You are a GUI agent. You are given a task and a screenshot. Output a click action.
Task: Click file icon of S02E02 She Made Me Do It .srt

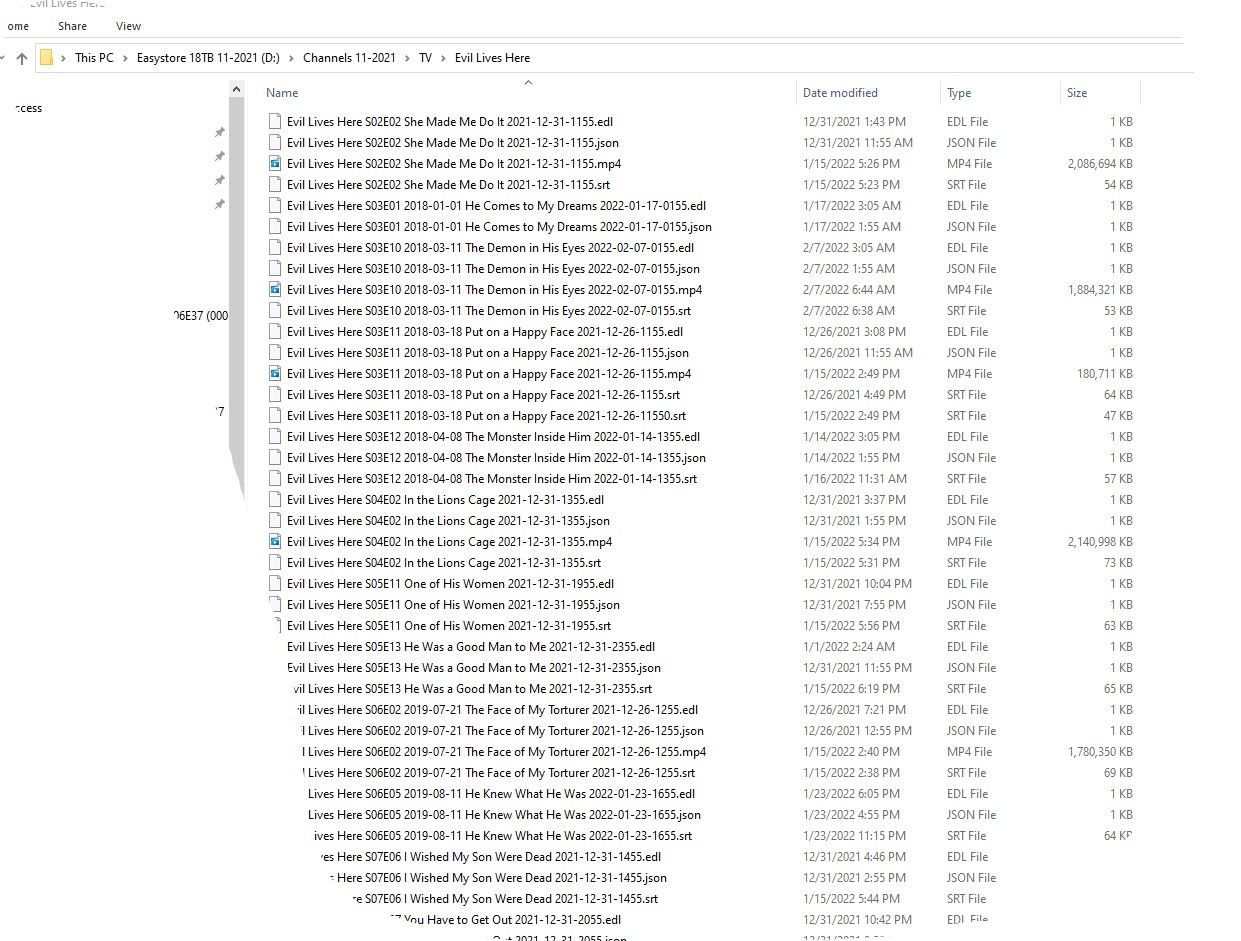275,184
